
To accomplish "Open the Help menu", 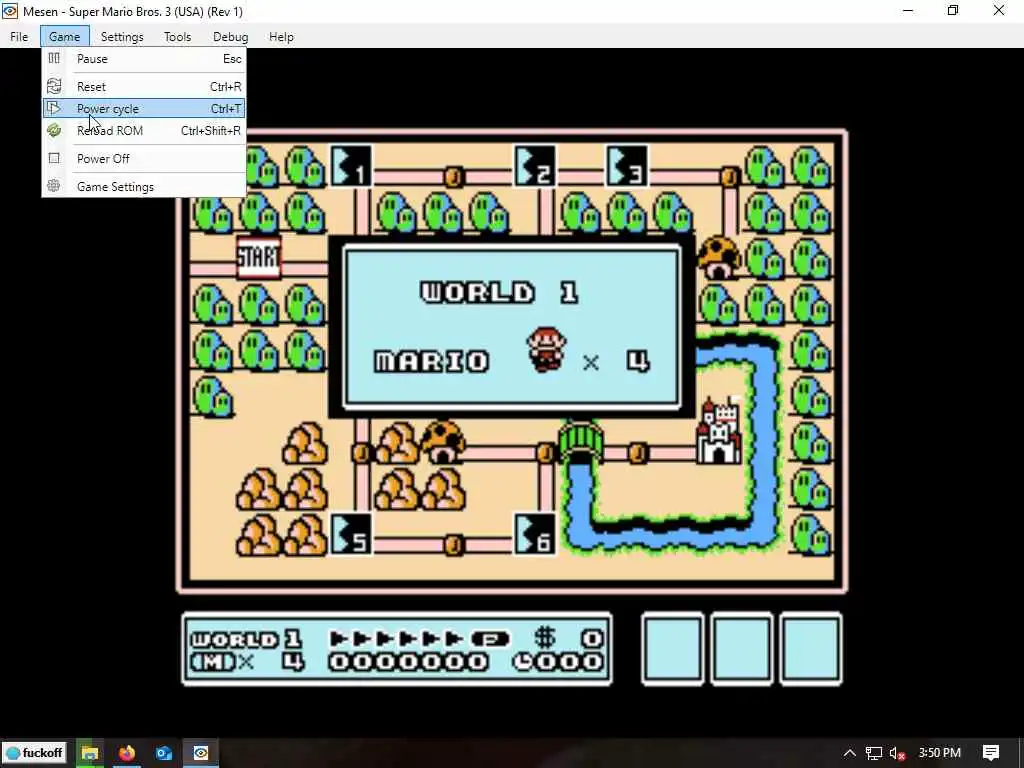I will coord(281,37).
